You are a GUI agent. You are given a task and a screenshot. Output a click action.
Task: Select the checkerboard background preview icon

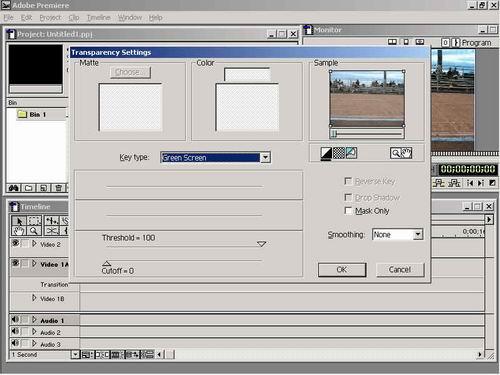[x=339, y=153]
